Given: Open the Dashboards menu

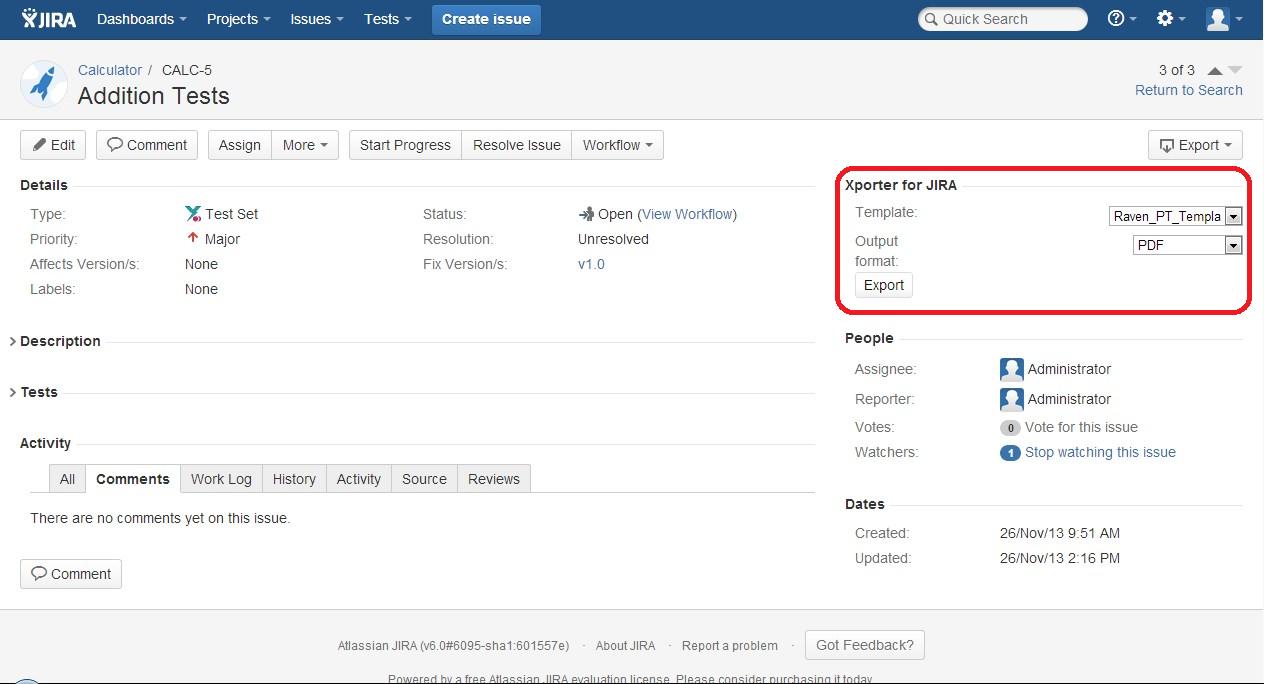Looking at the screenshot, I should pyautogui.click(x=142, y=19).
